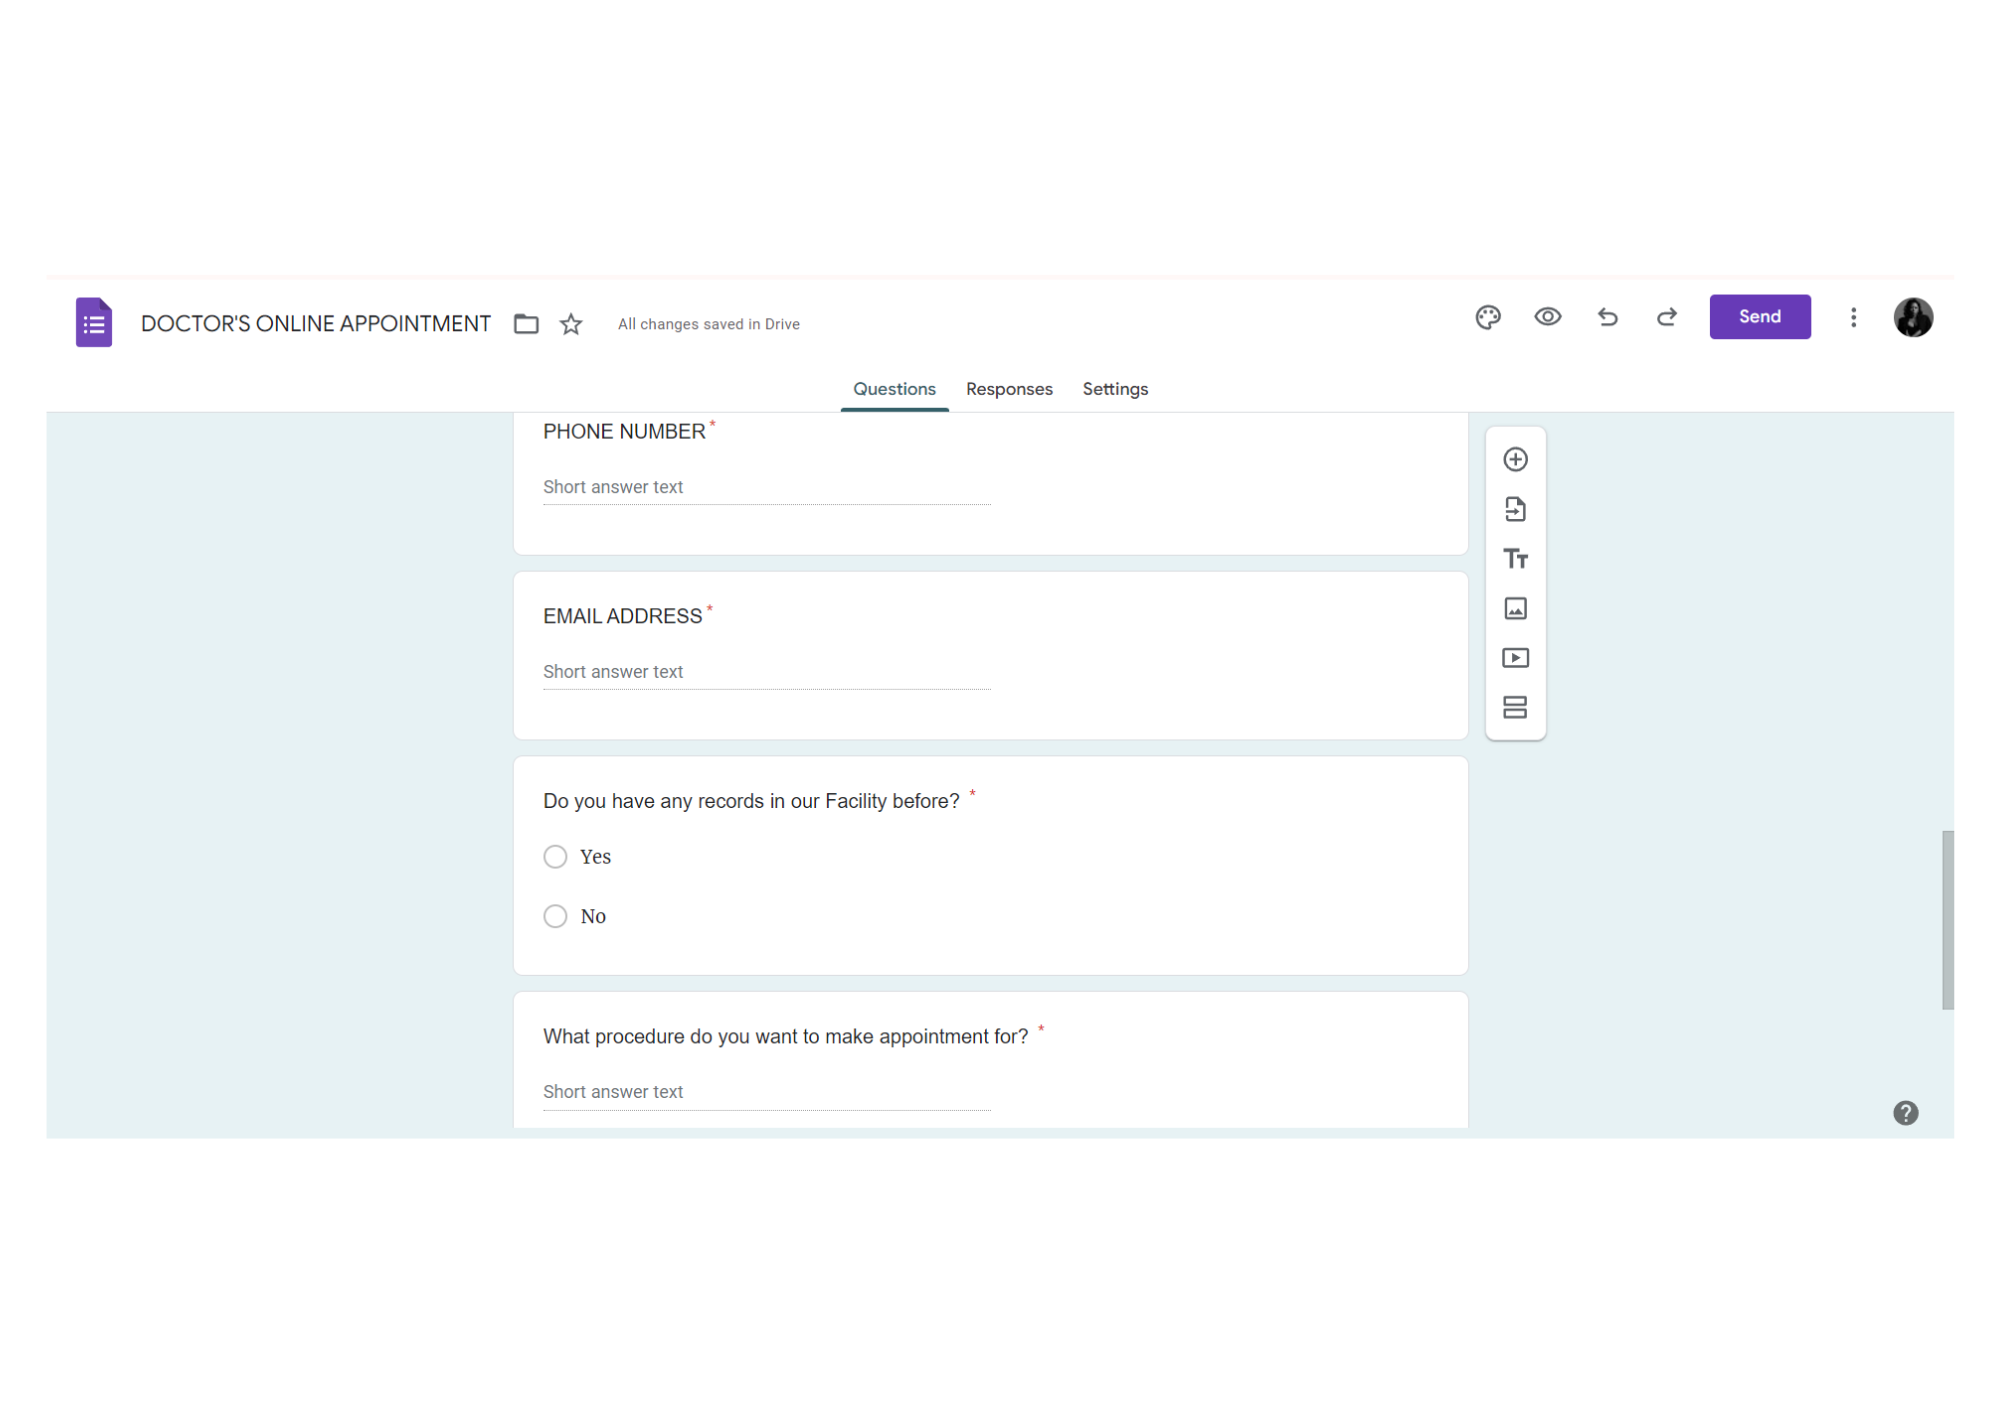Preview the form with the eye icon

click(1547, 317)
